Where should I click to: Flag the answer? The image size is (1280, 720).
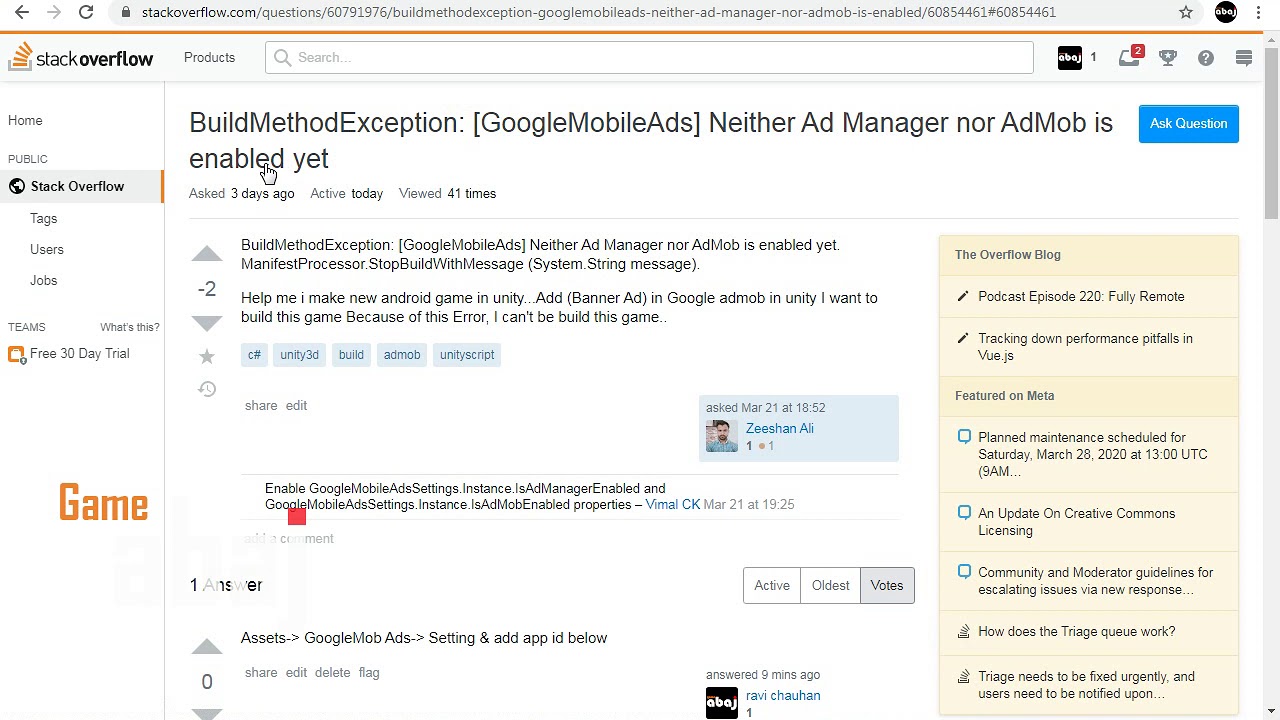[x=369, y=672]
